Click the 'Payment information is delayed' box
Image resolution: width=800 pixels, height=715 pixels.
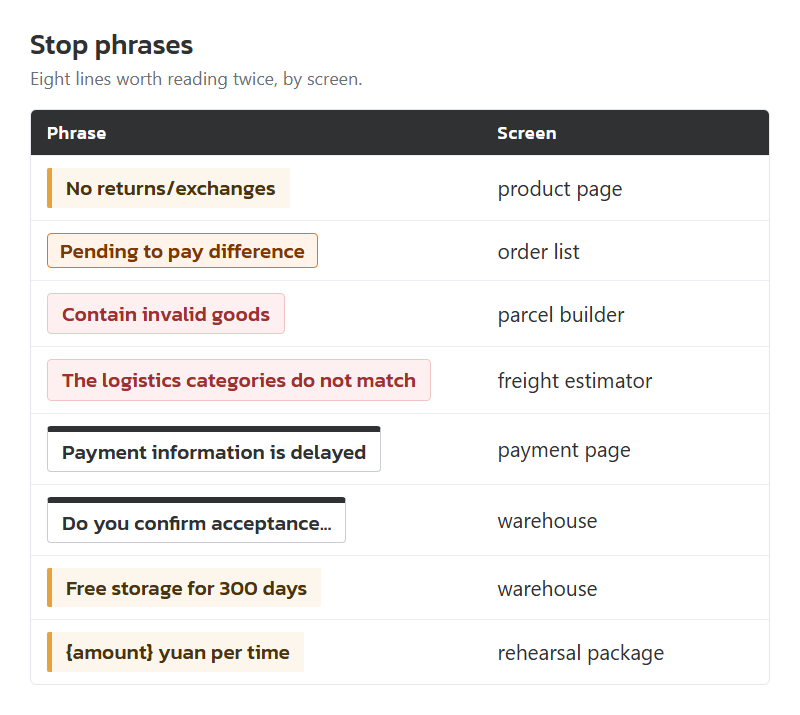pyautogui.click(x=214, y=449)
